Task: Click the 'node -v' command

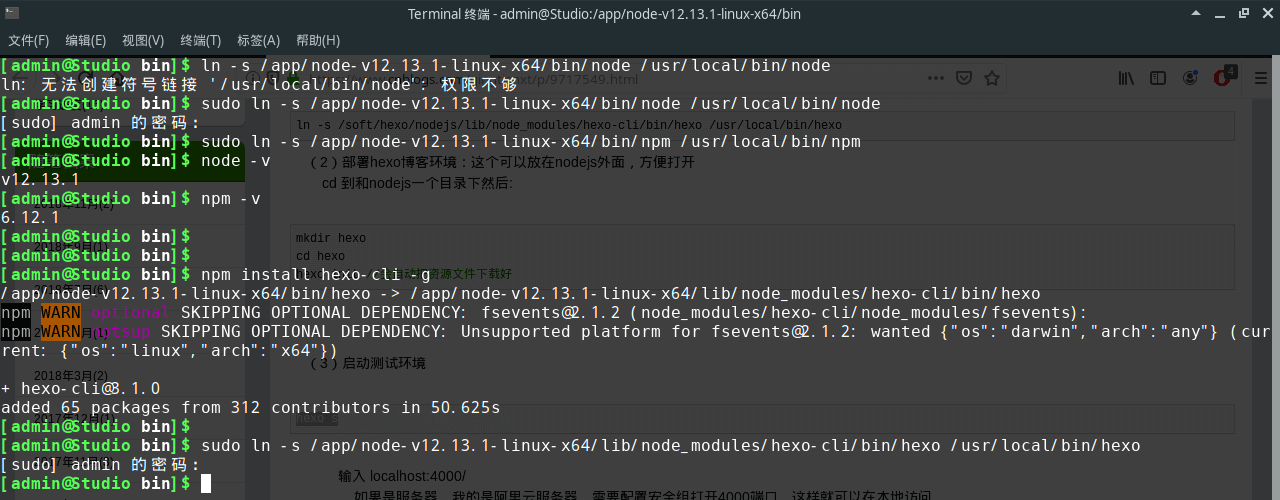Action: coord(236,161)
